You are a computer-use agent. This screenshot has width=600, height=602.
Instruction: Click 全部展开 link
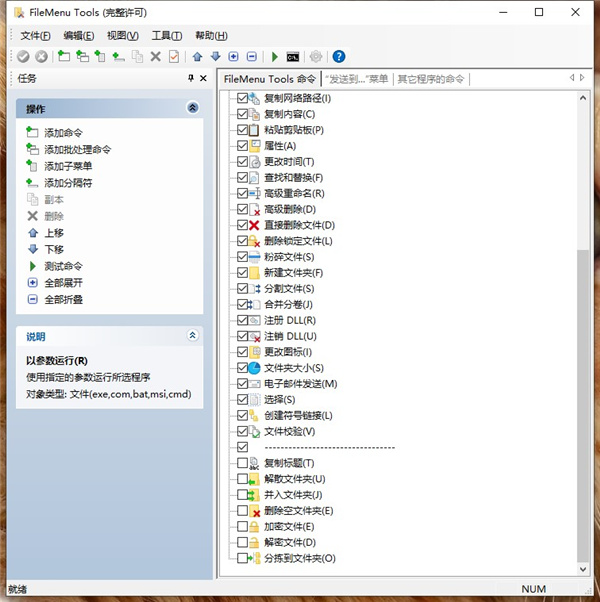pyautogui.click(x=63, y=283)
